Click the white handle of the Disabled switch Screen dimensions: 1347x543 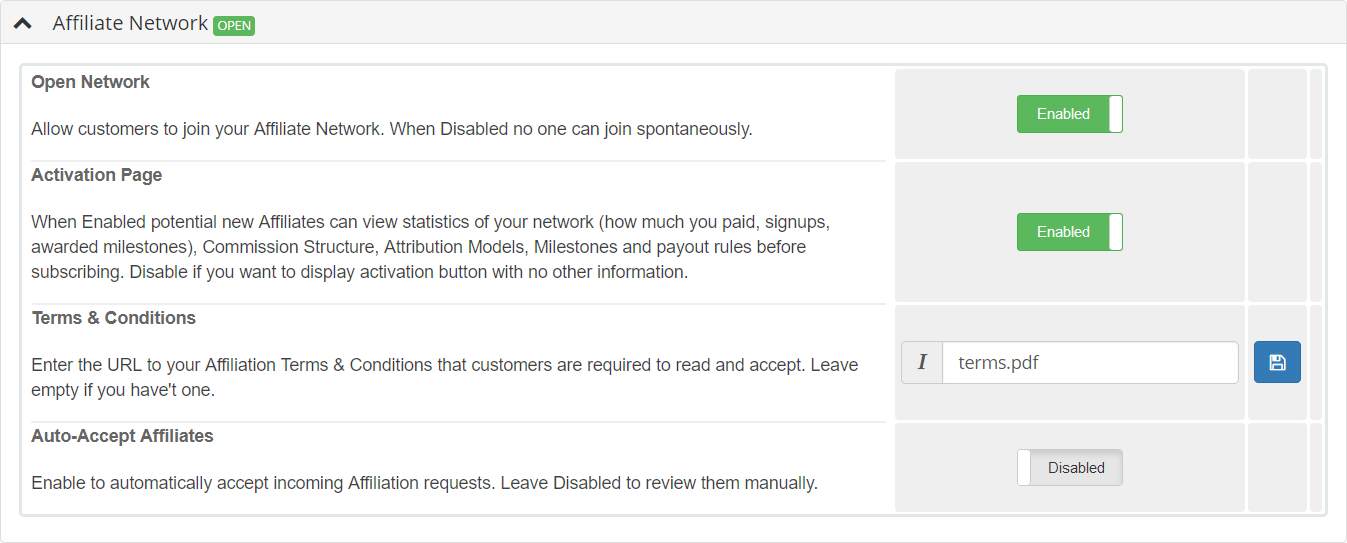point(1024,468)
